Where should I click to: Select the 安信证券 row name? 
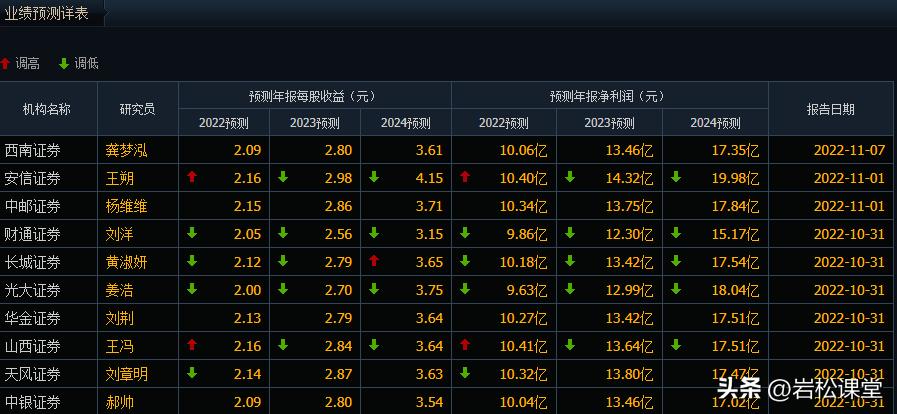(33, 178)
